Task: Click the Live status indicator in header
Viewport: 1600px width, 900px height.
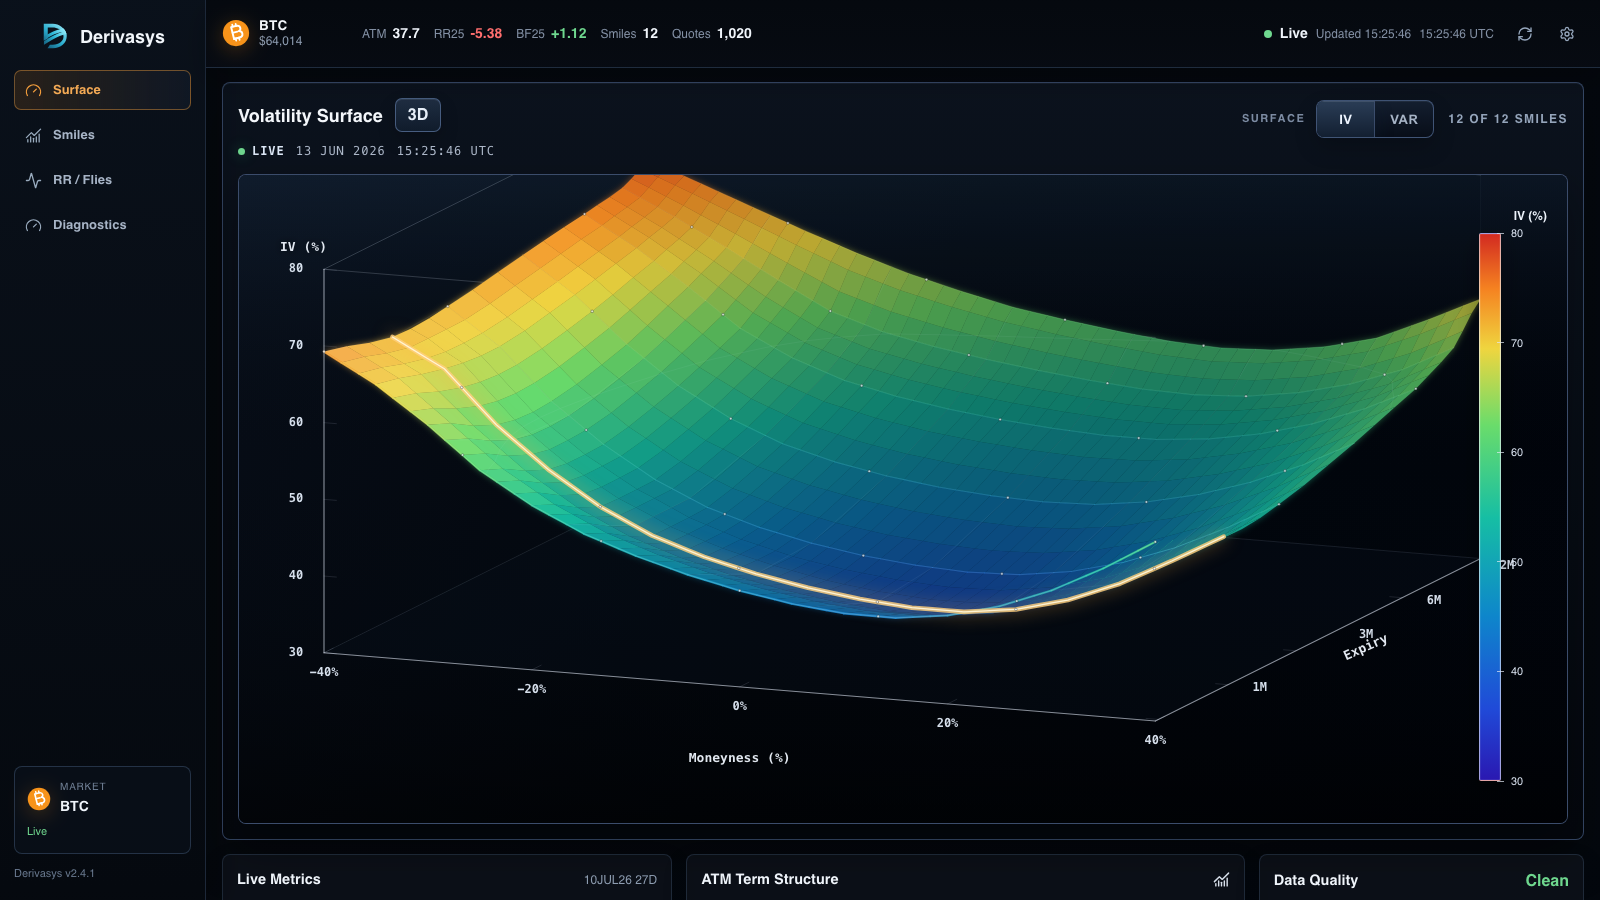Action: tap(1286, 33)
